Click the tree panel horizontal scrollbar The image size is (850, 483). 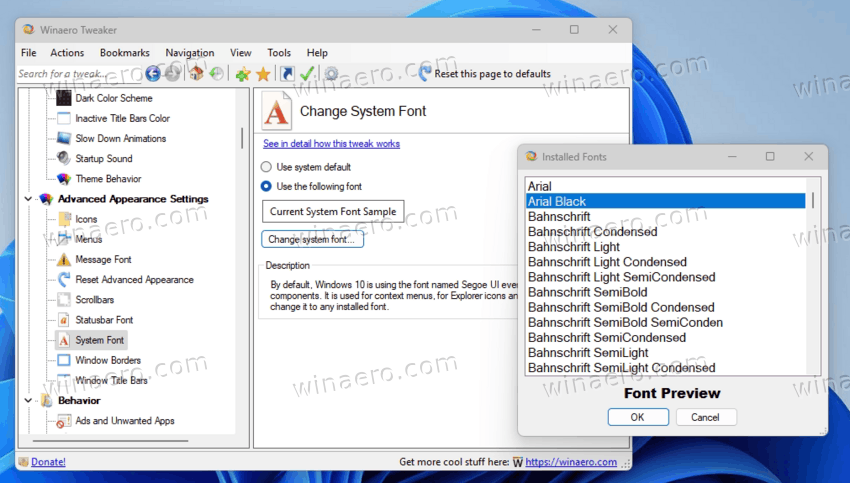110,441
